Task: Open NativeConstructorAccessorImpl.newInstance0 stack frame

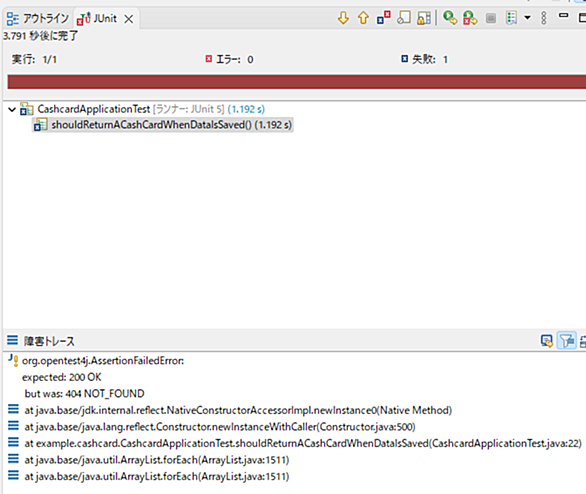Action: click(x=238, y=410)
